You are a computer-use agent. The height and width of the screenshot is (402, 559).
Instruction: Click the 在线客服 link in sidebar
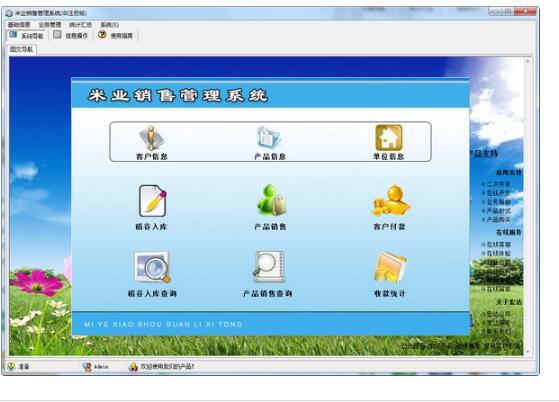pos(498,244)
